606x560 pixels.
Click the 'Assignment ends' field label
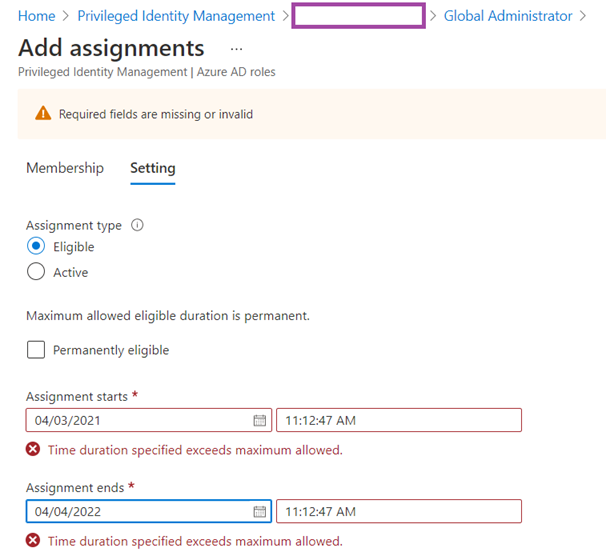pyautogui.click(x=75, y=488)
